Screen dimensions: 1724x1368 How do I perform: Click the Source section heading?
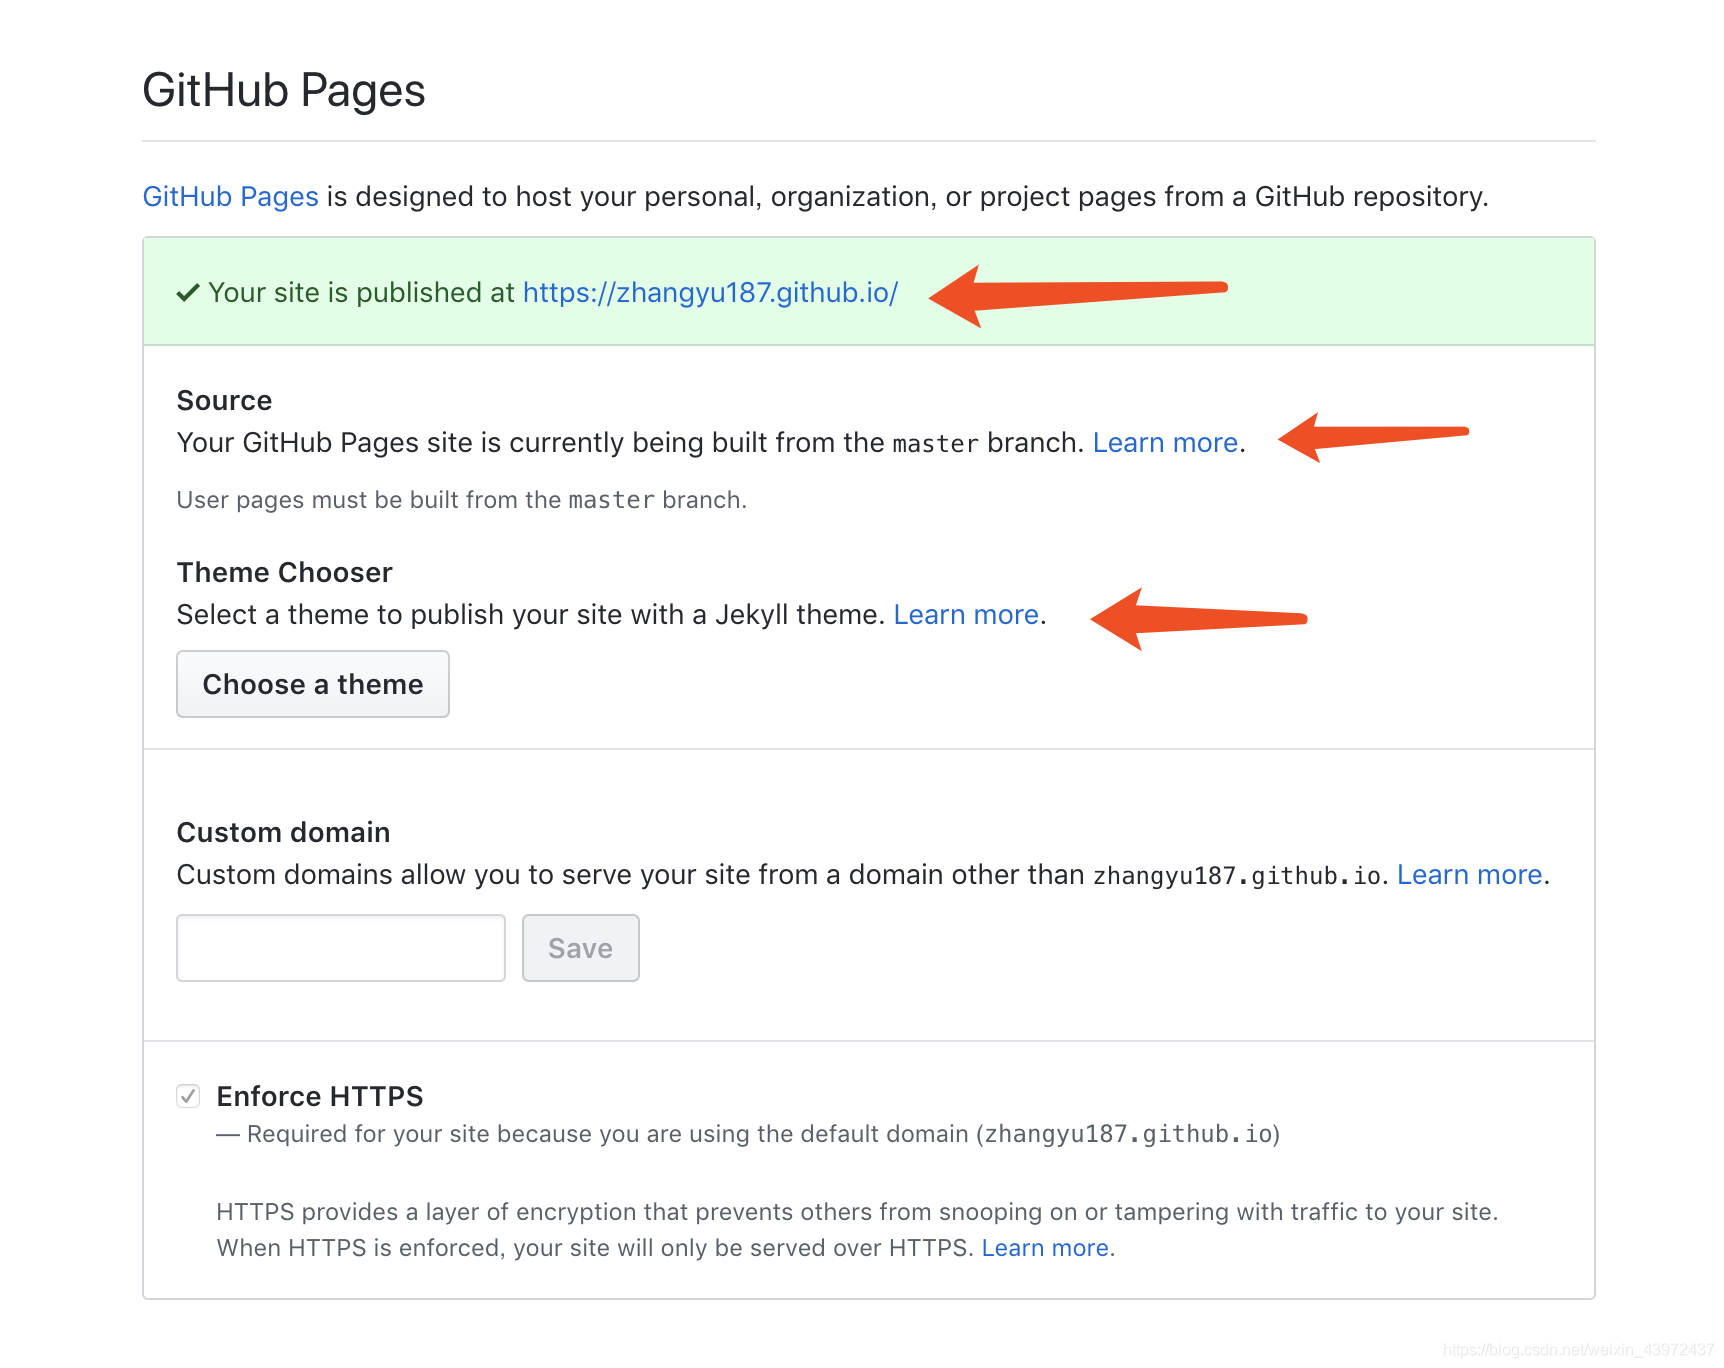pos(224,400)
